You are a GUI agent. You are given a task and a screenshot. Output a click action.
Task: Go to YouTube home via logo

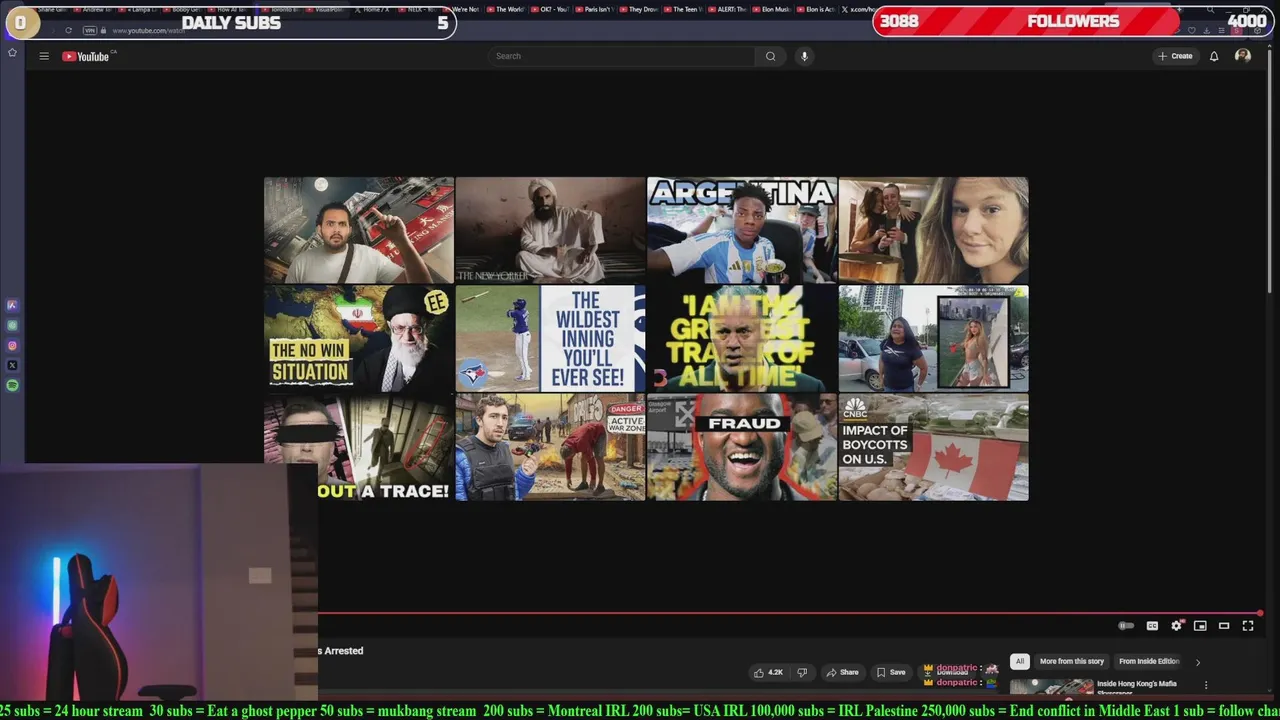coord(88,56)
